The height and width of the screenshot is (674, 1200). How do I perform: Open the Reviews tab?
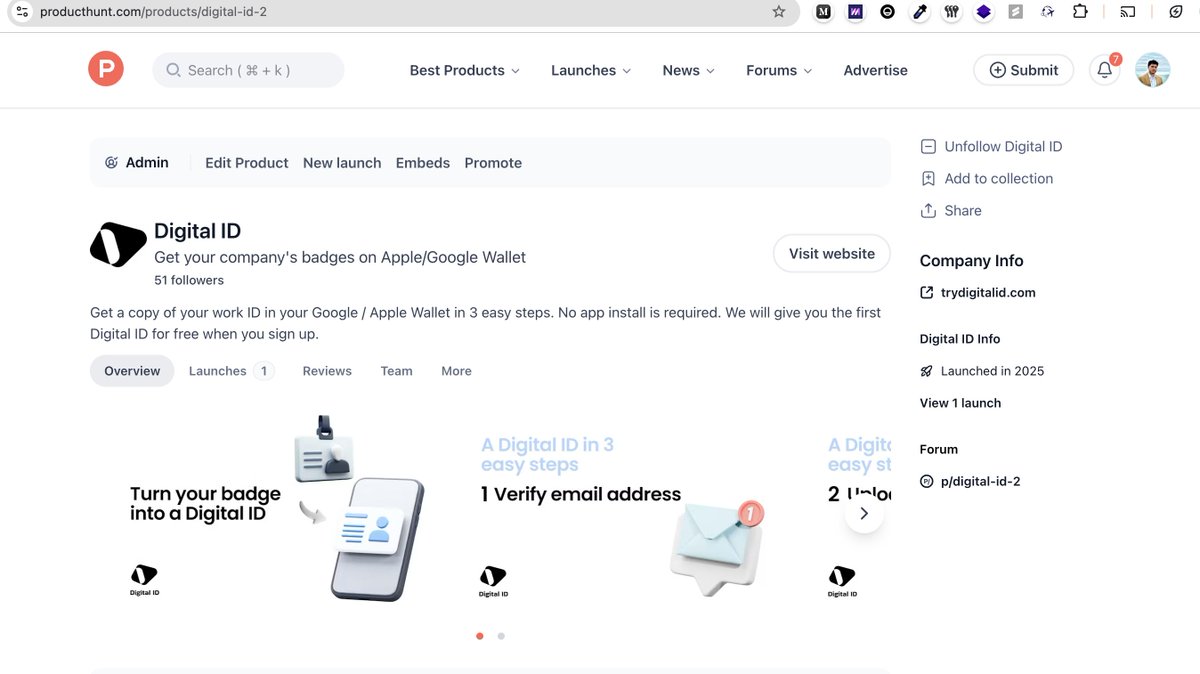tap(327, 371)
